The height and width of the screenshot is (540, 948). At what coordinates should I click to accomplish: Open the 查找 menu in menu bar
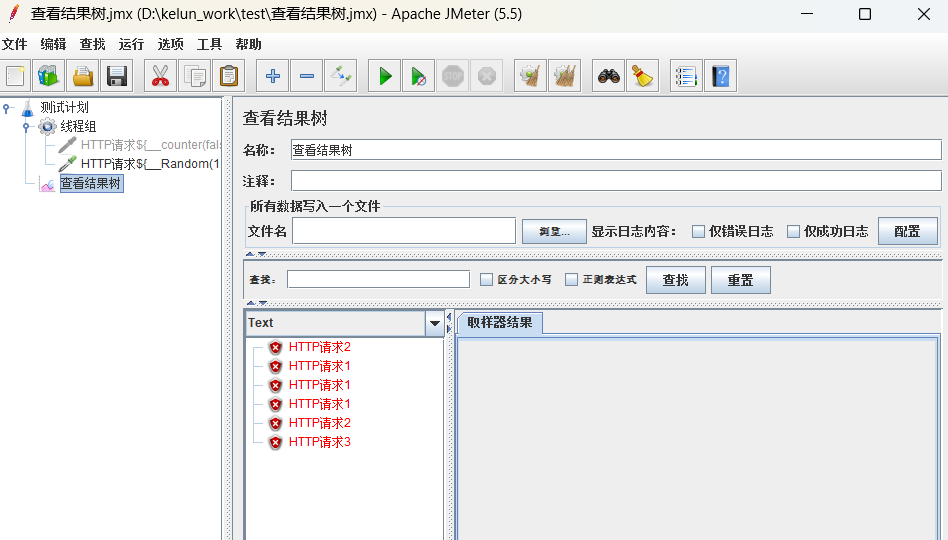click(93, 44)
